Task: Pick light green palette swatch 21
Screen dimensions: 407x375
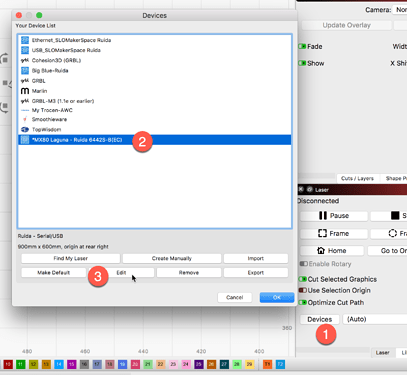Action: coord(148,364)
